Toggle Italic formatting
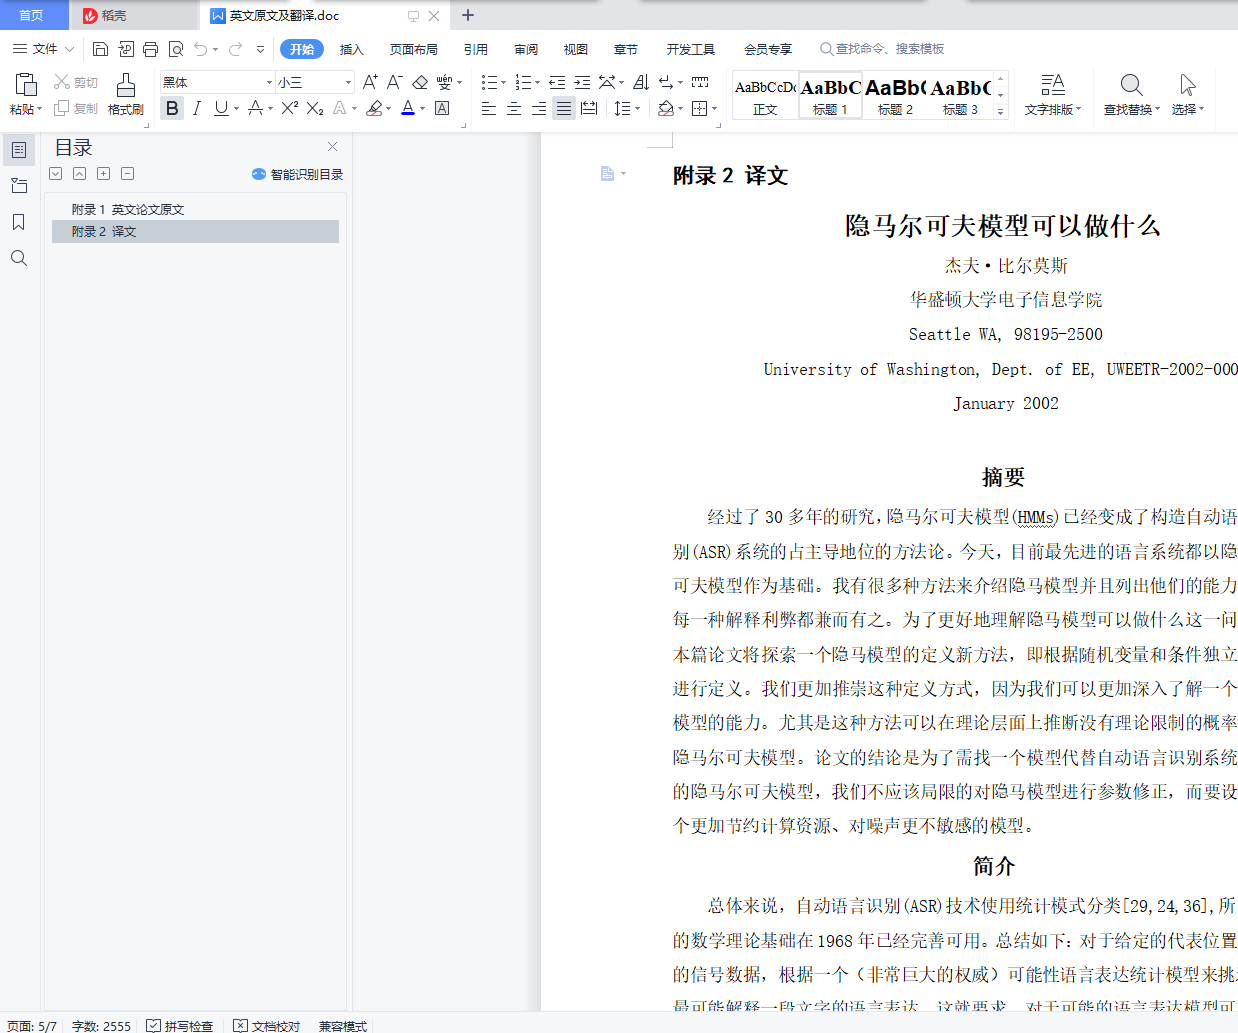This screenshot has width=1238, height=1033. (x=197, y=108)
